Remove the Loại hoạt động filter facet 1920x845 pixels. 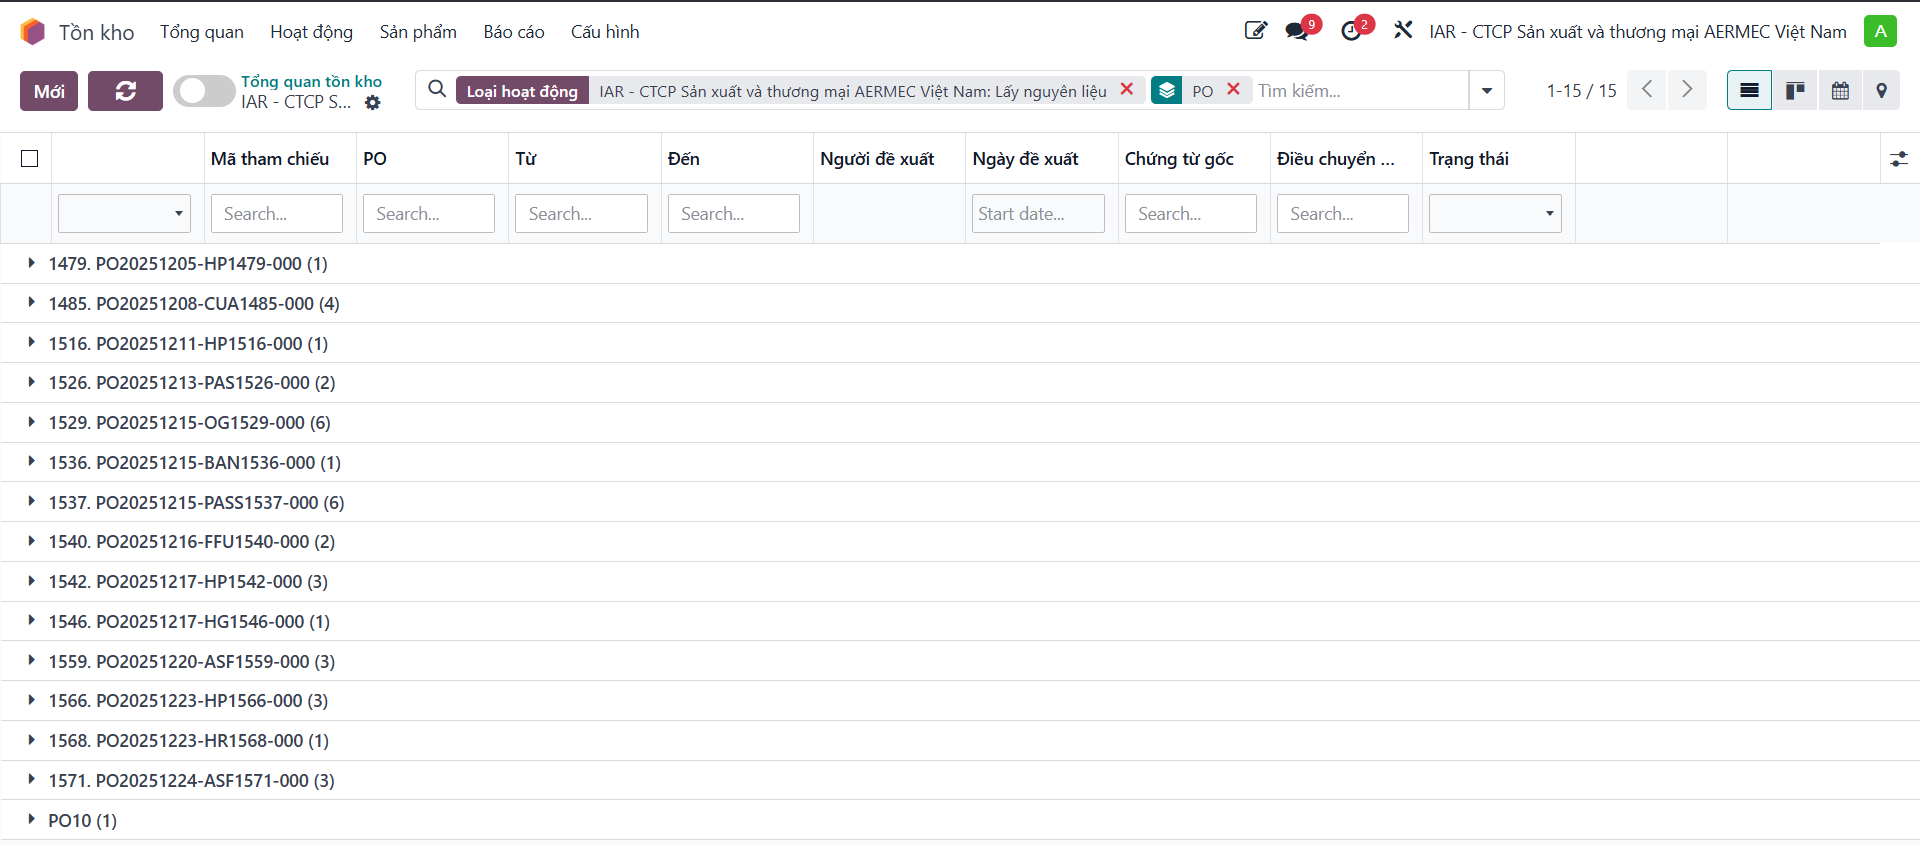click(1127, 90)
